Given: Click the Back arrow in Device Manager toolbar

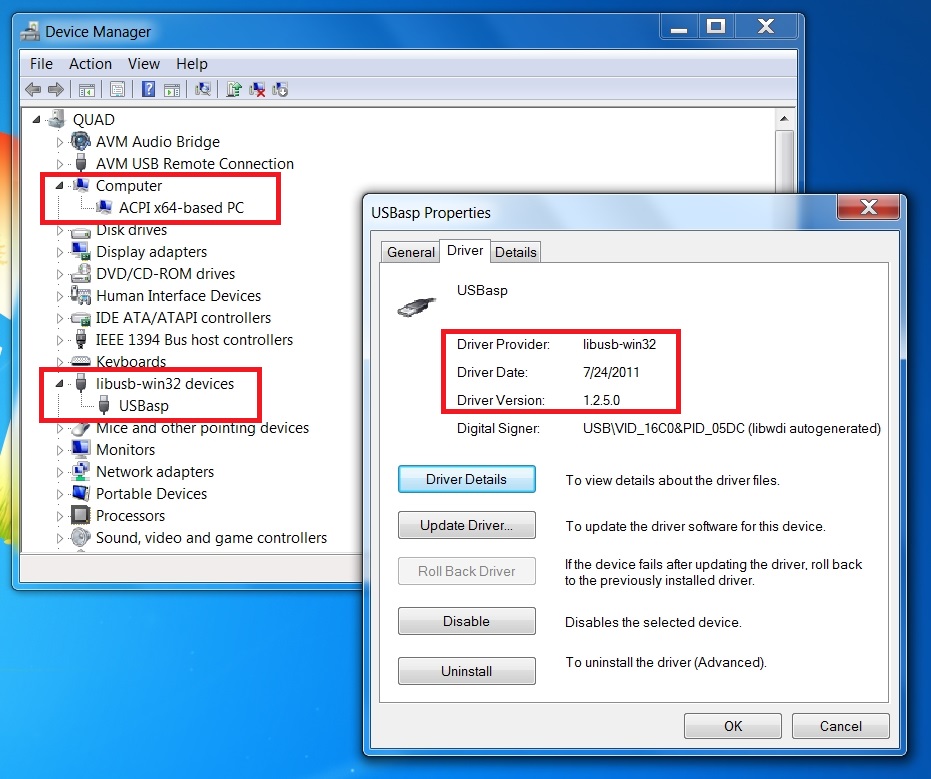Looking at the screenshot, I should point(33,90).
